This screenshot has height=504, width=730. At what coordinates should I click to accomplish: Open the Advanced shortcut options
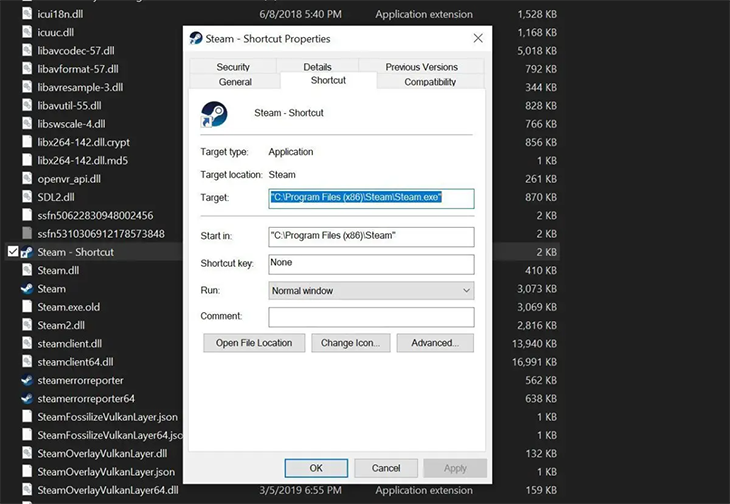(x=435, y=343)
